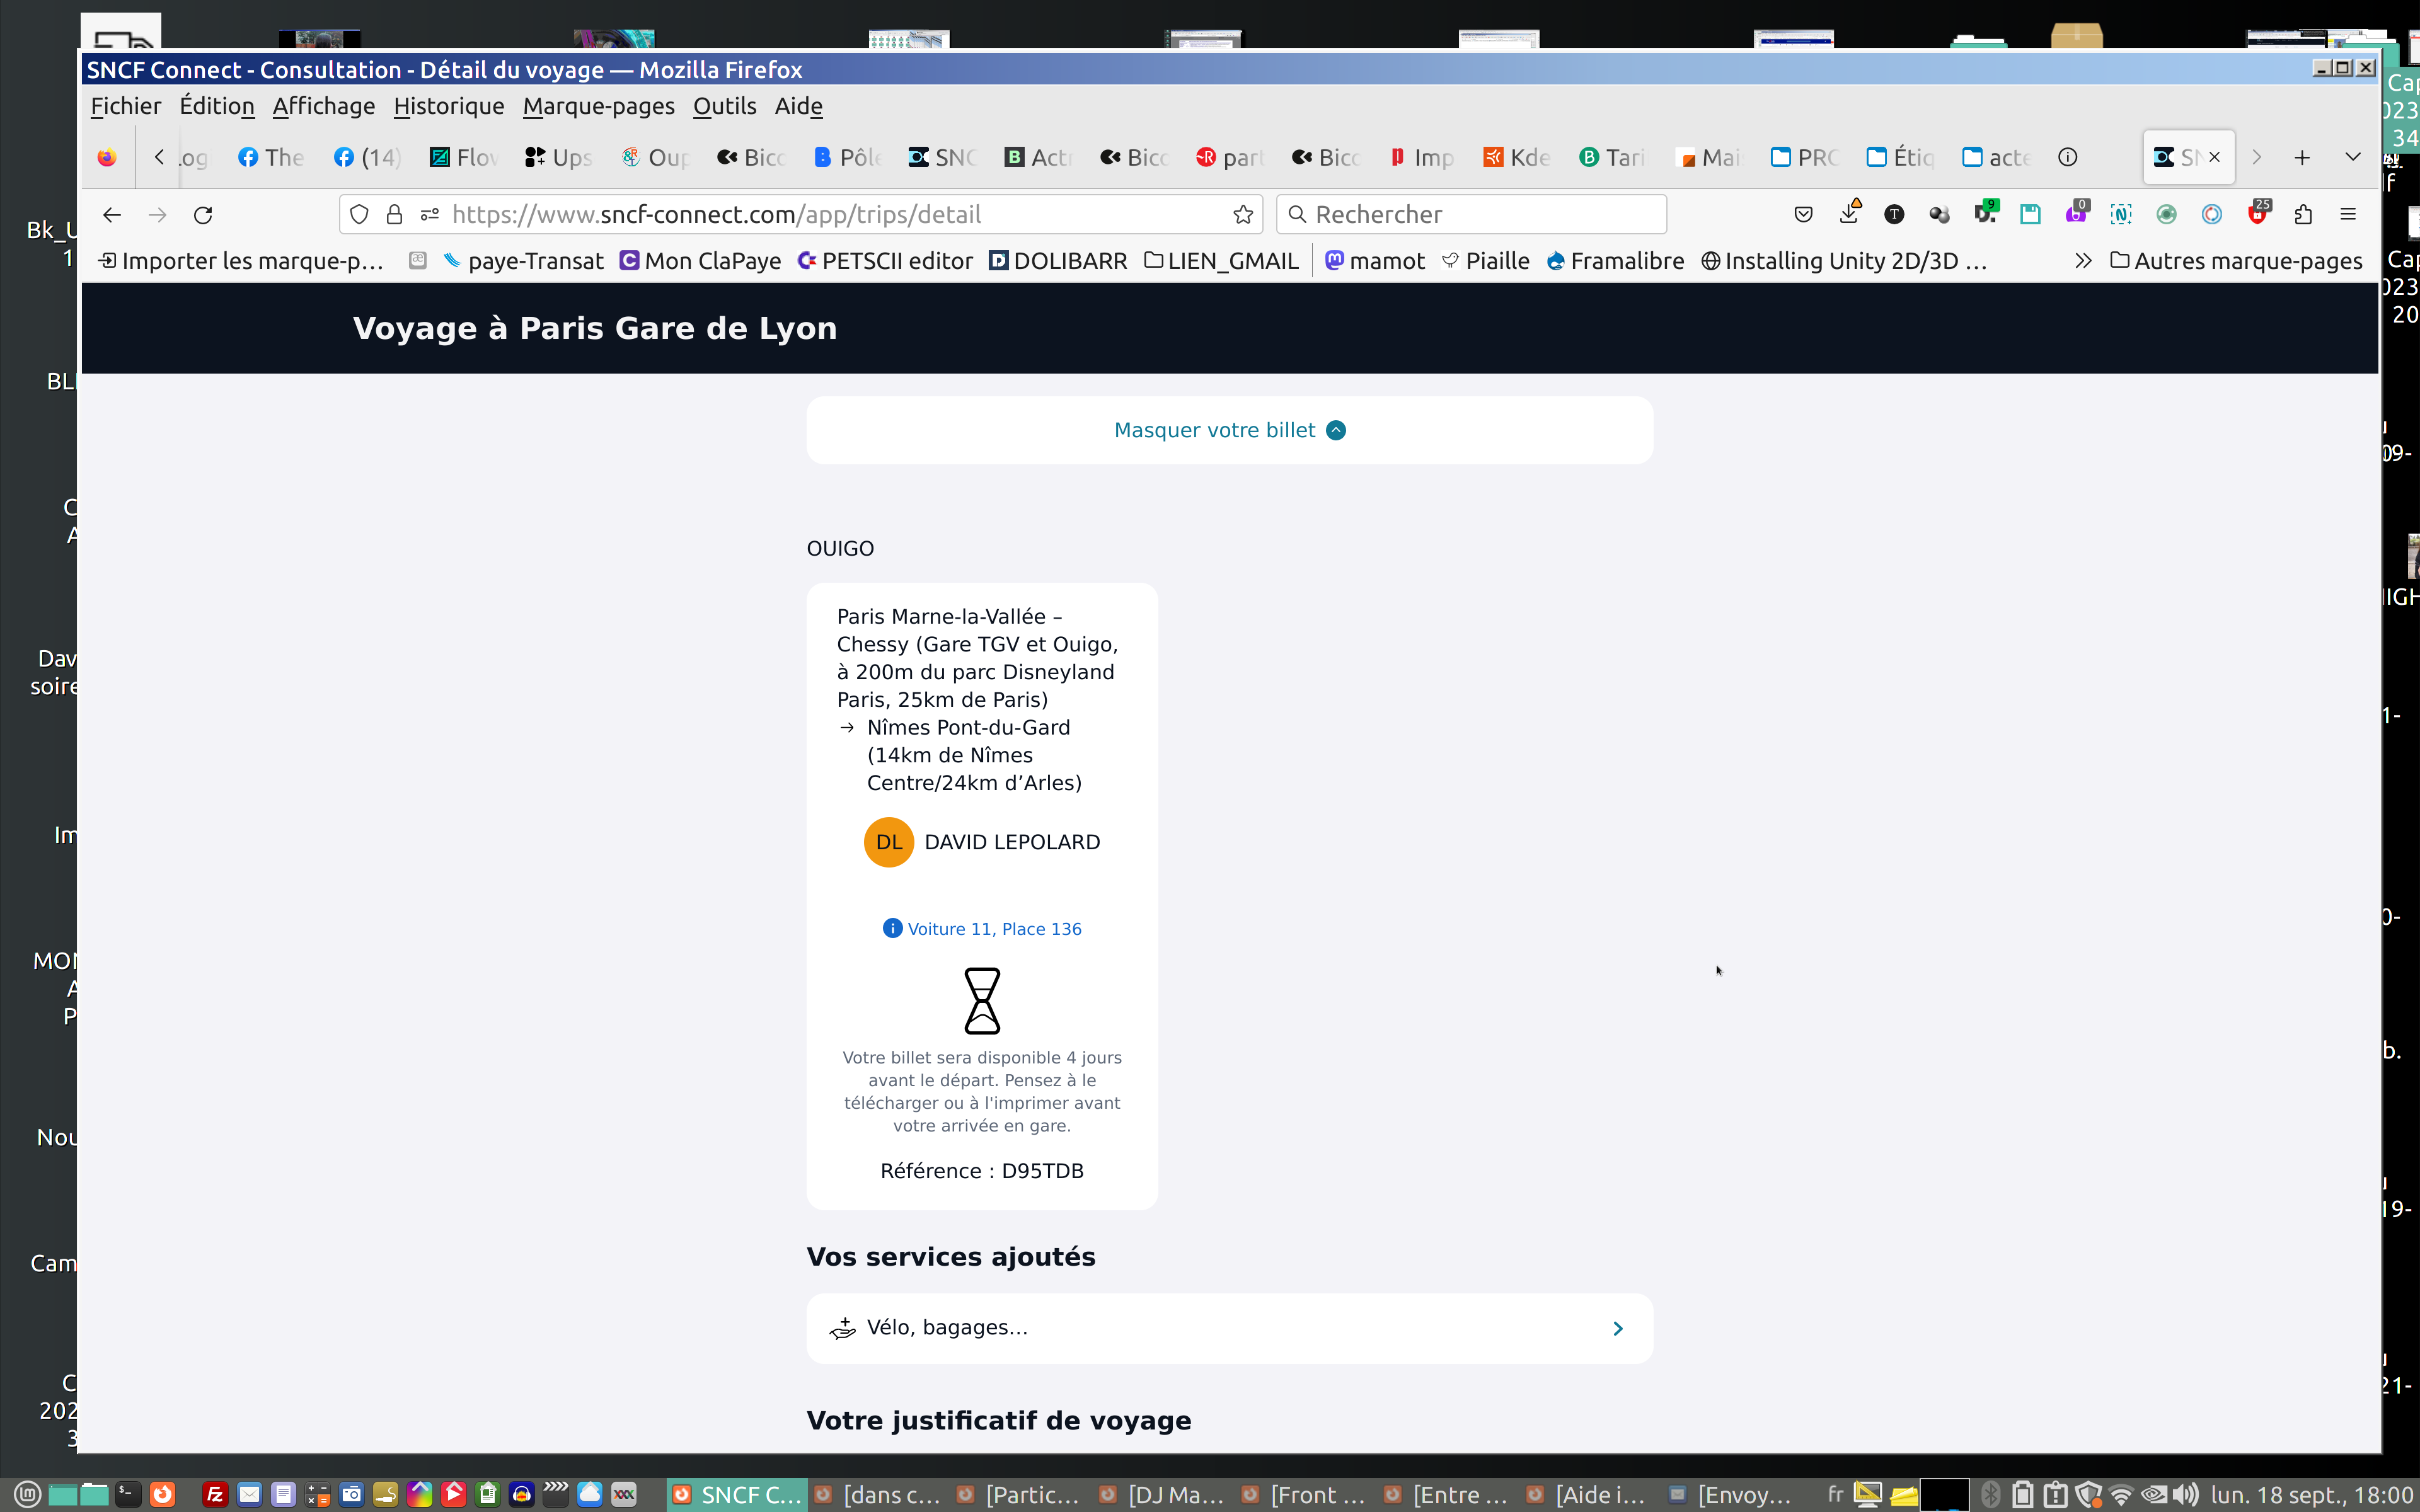The image size is (2420, 1512).
Task: Click the Voiture 11, Place 136 link
Action: (993, 929)
